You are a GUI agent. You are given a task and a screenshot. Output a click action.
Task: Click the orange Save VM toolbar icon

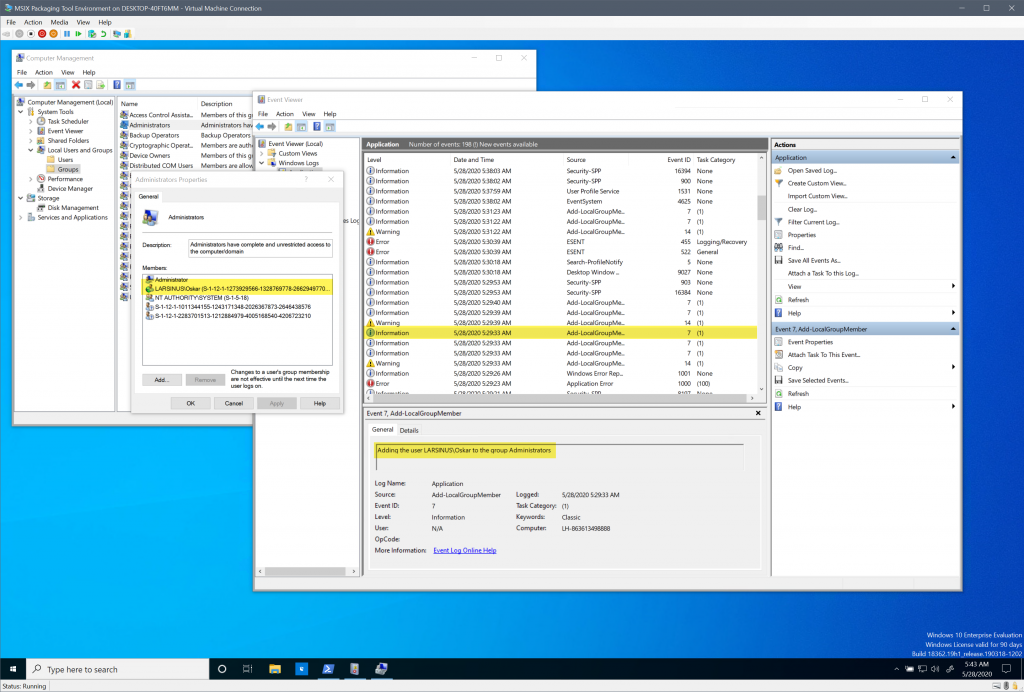[x=54, y=33]
